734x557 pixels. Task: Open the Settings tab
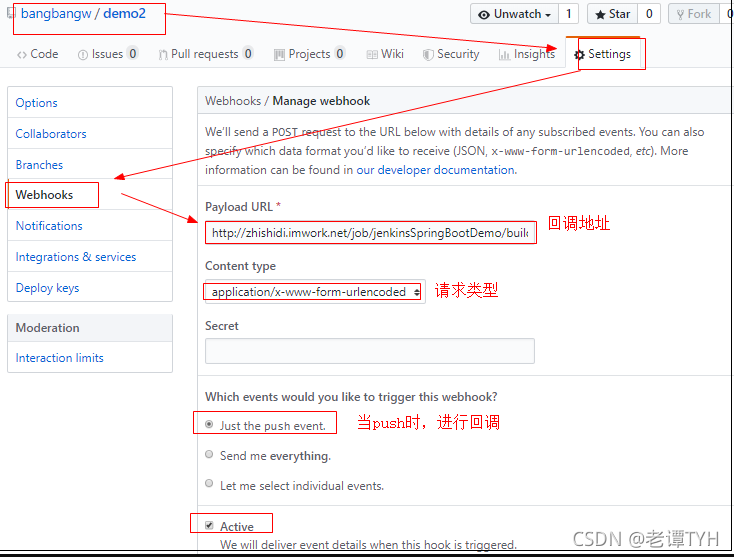[602, 54]
